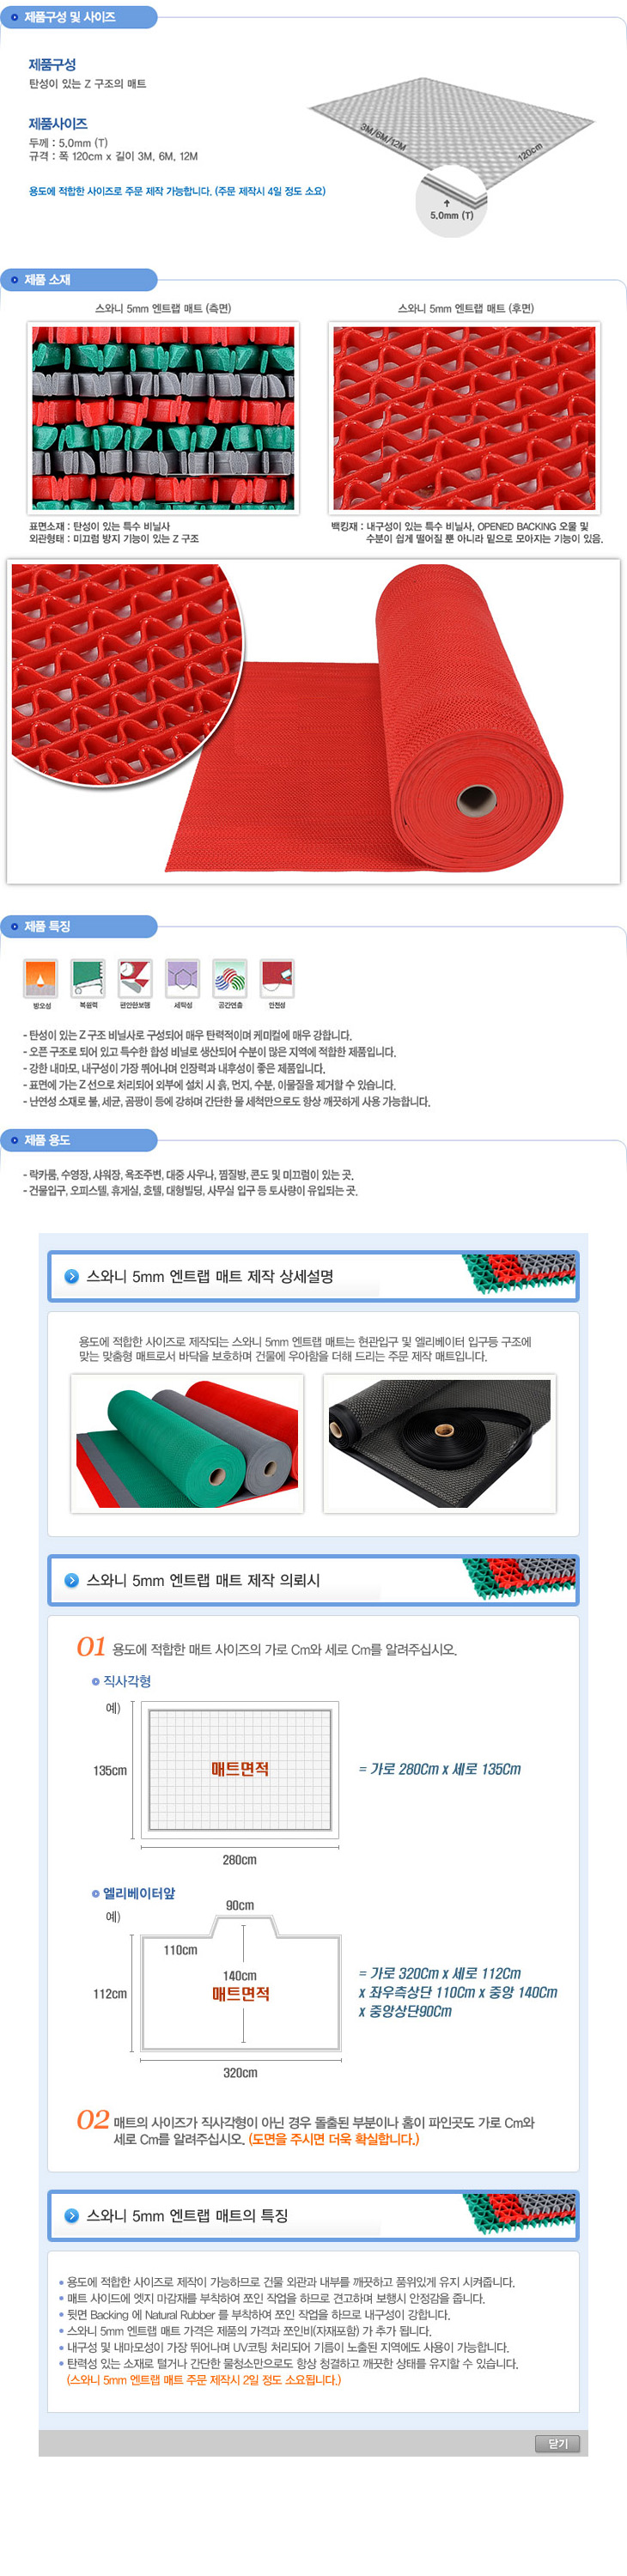This screenshot has height=2576, width=627.
Task: Select the 편안한보행 feature icon
Action: (x=135, y=977)
